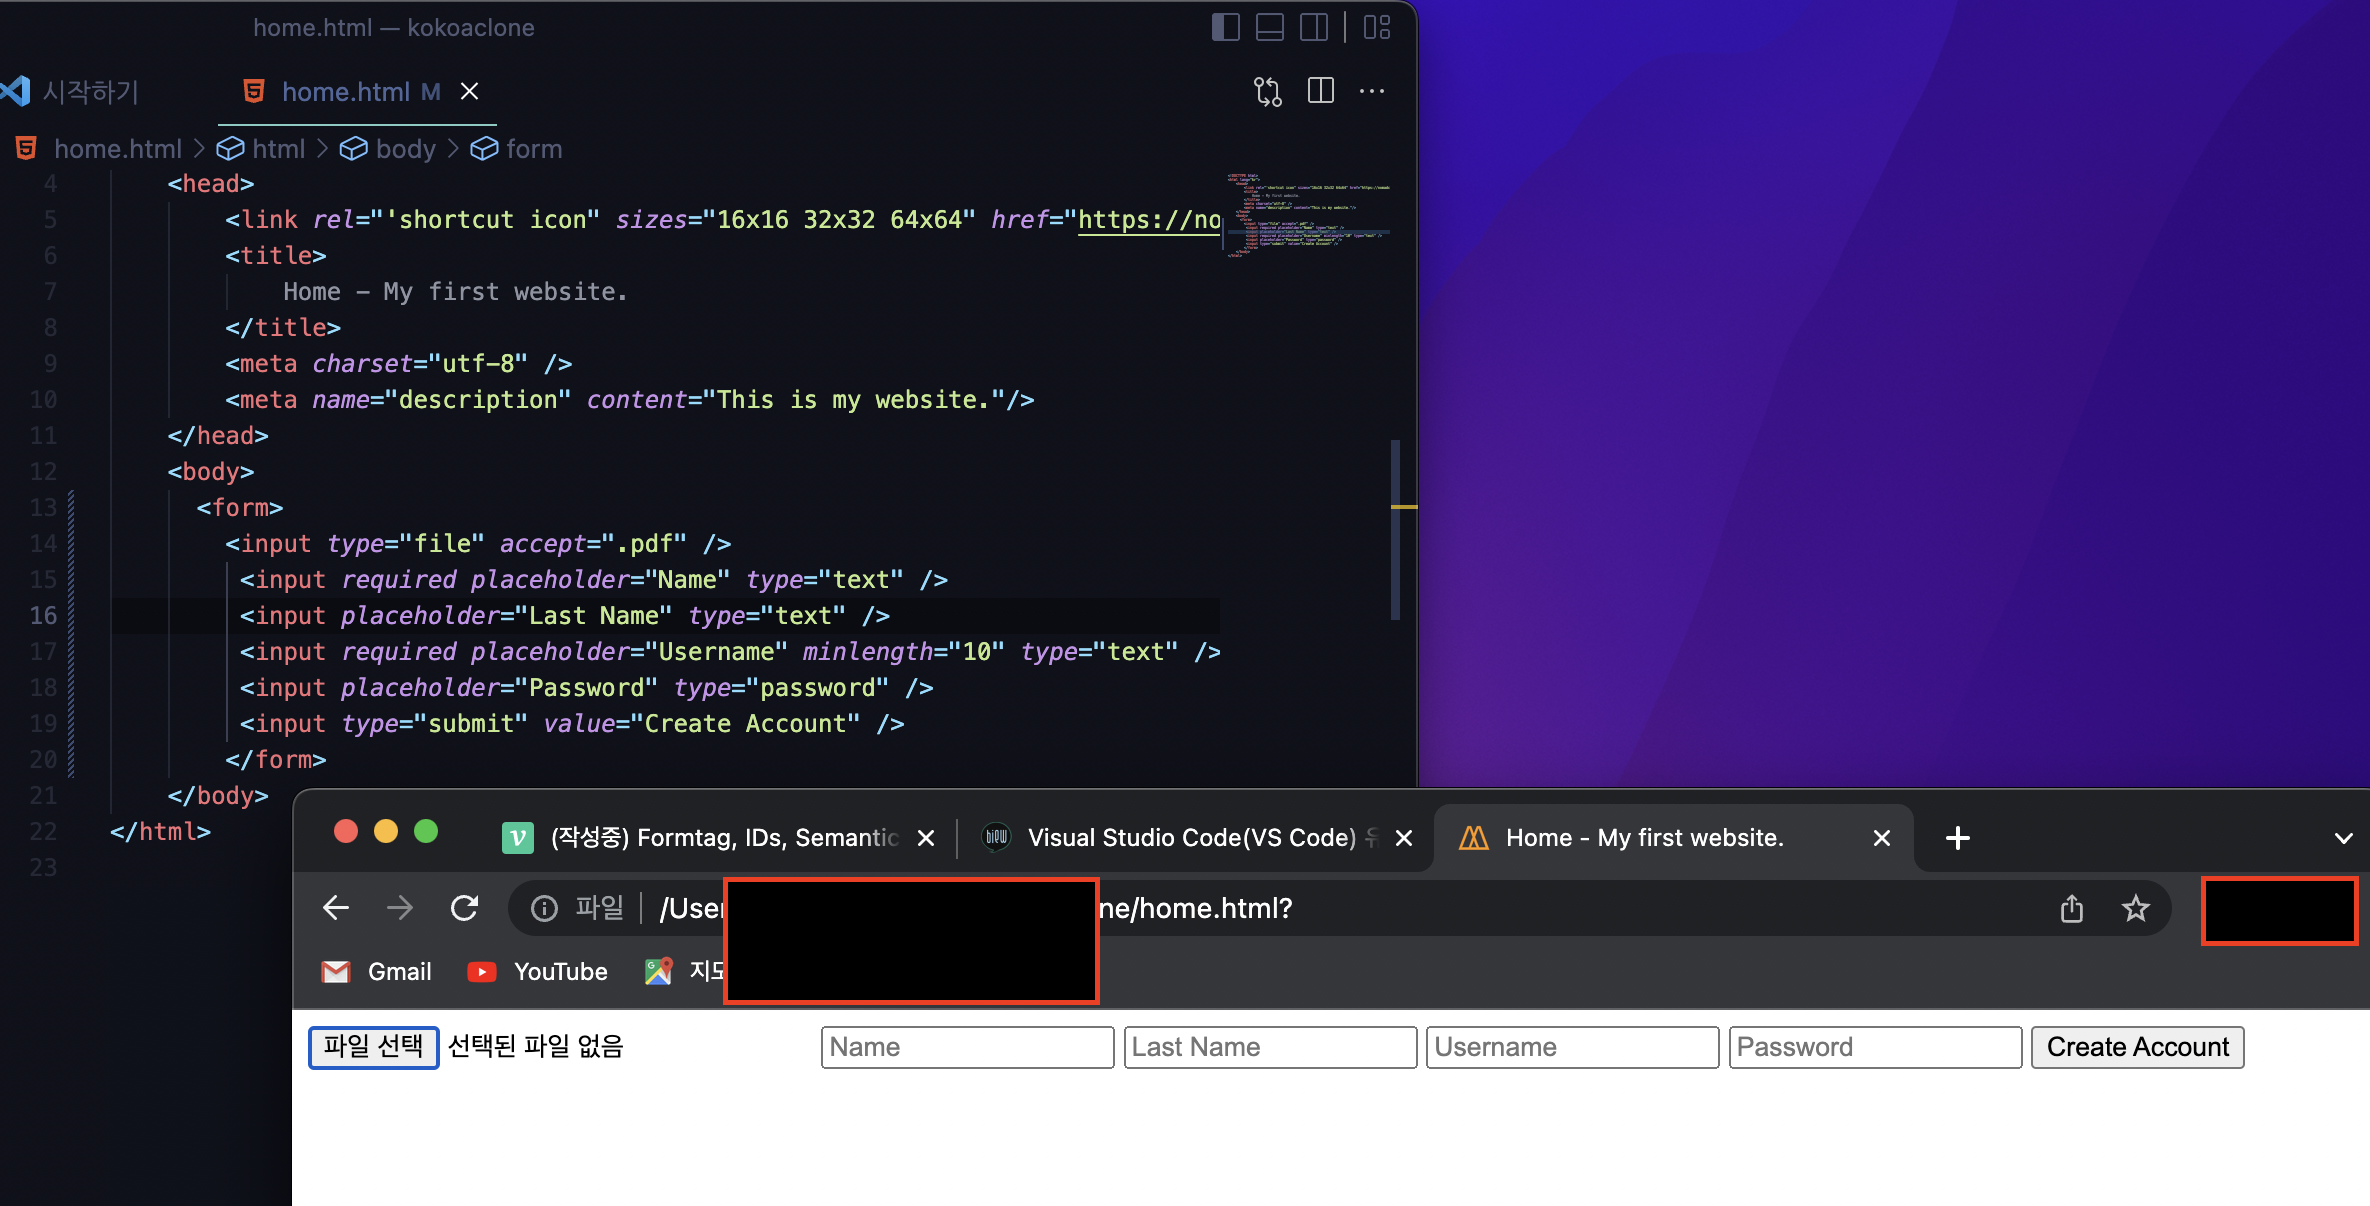
Task: Bookmark this page with the star icon
Action: pos(2135,908)
